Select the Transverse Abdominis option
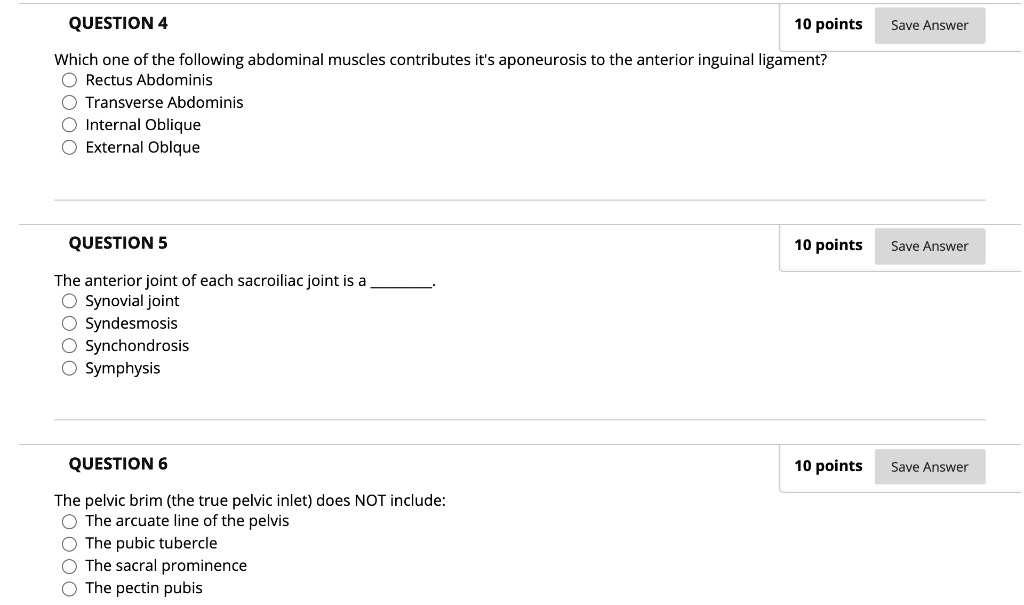 click(69, 102)
